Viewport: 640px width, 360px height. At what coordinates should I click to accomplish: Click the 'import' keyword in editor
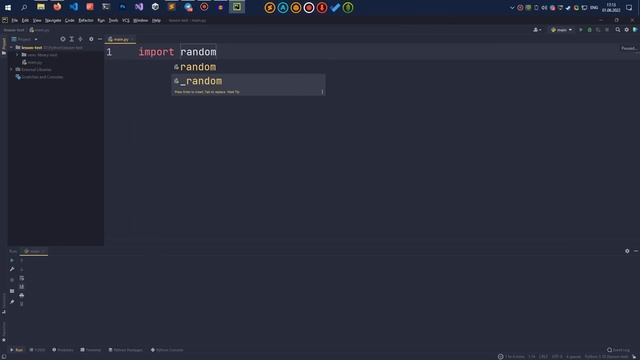(x=156, y=52)
